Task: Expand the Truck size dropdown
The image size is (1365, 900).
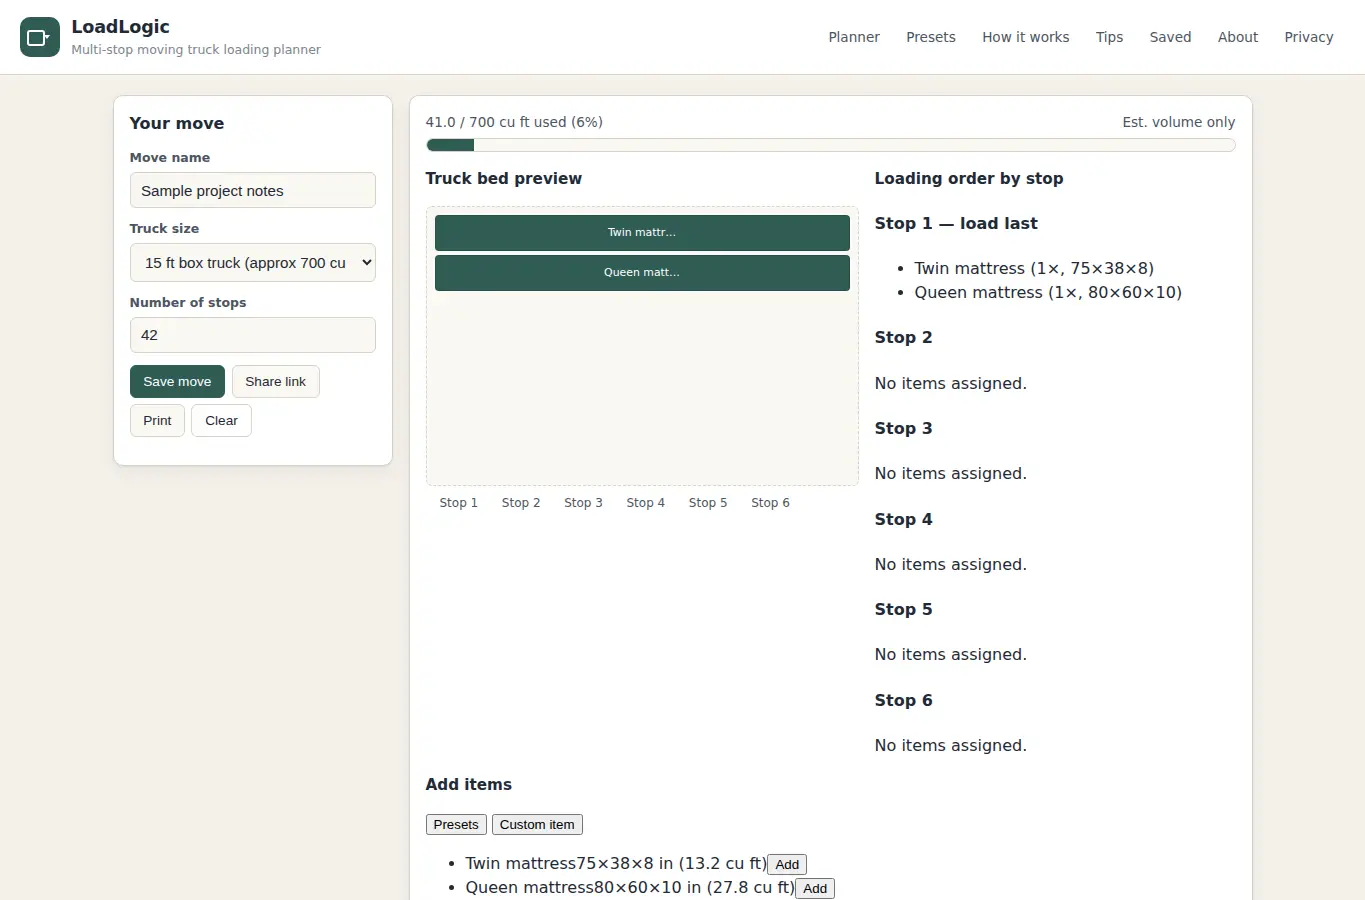Action: click(x=253, y=263)
